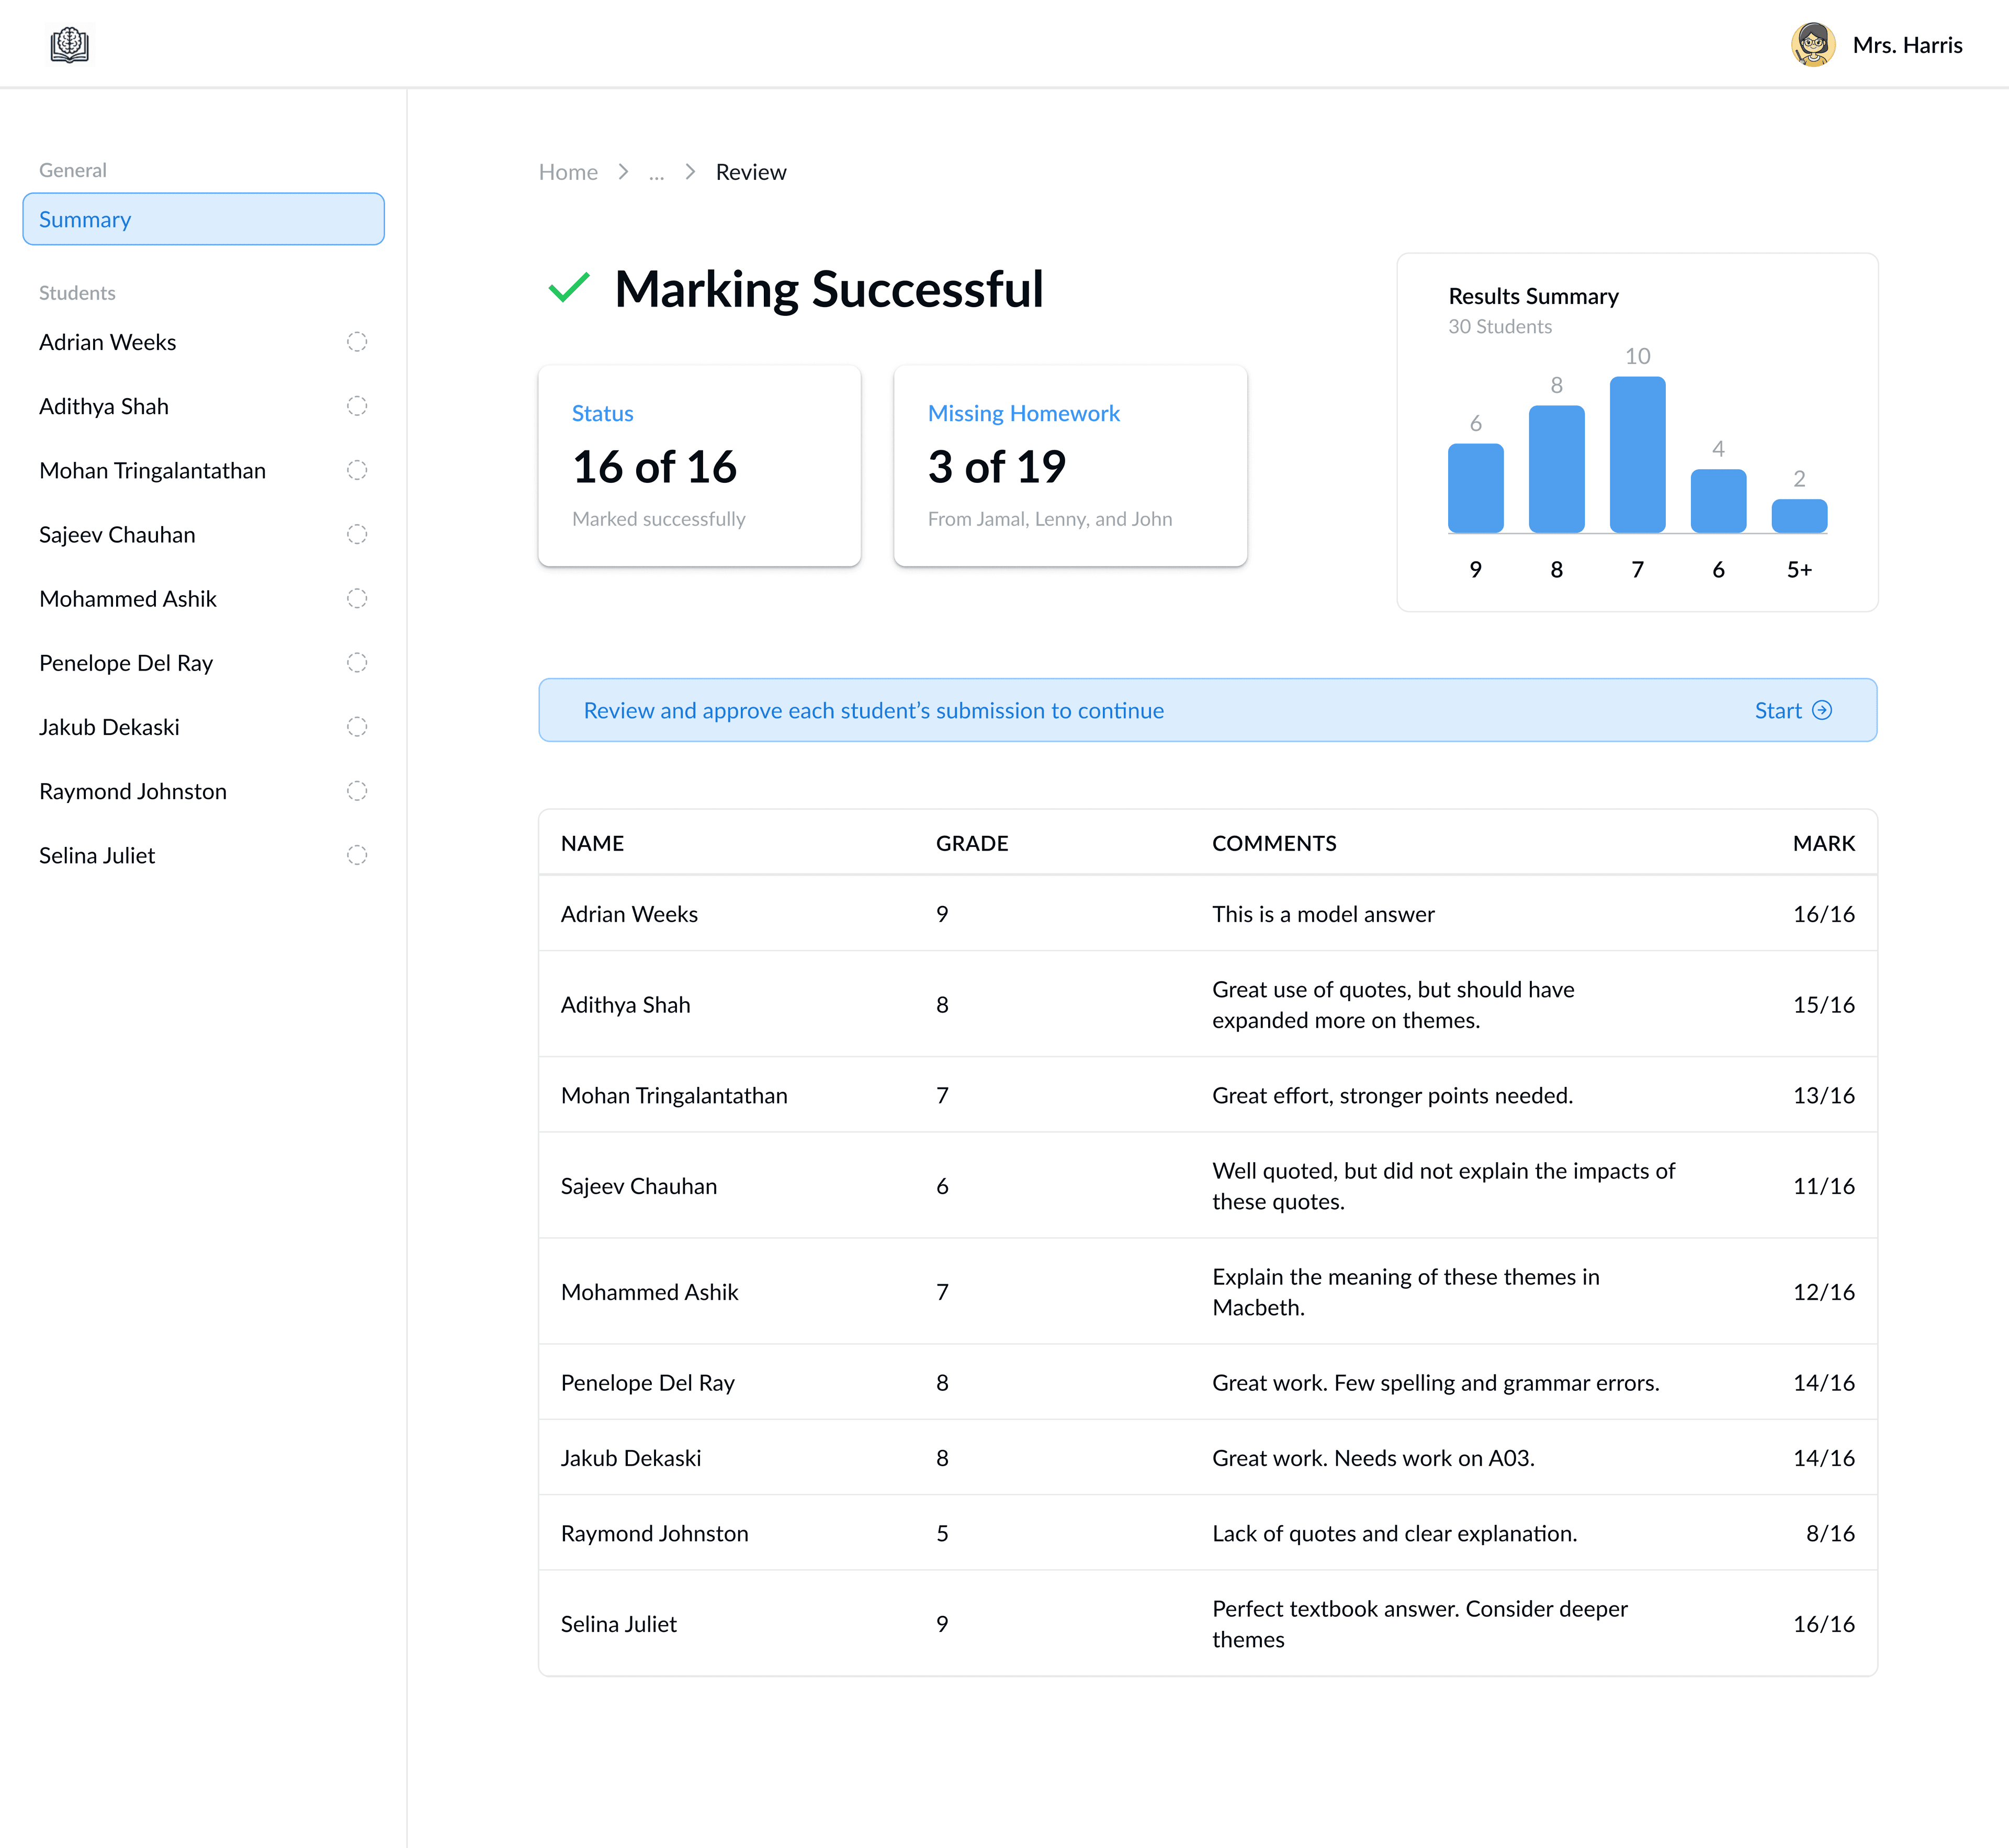Click the green success checkmark icon
This screenshot has width=2009, height=1848.
coord(569,289)
